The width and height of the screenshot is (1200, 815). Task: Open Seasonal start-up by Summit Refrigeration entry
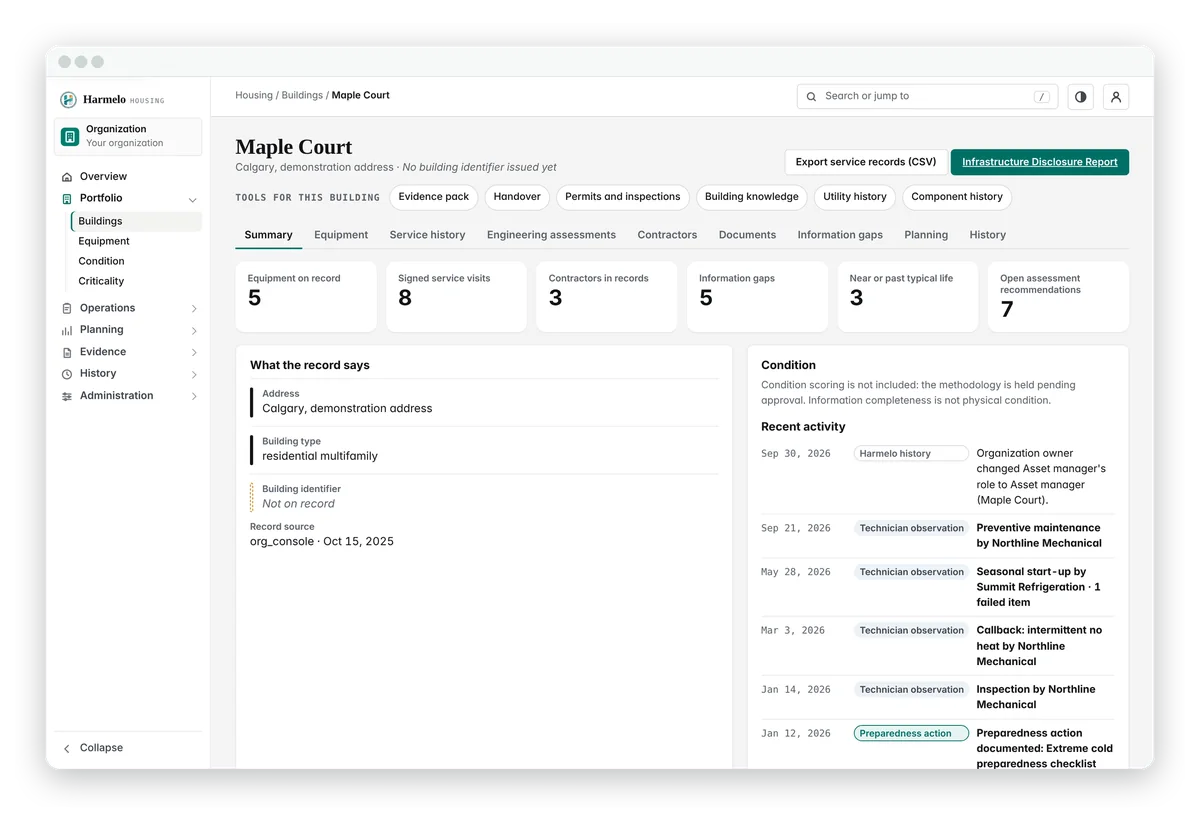[1038, 587]
